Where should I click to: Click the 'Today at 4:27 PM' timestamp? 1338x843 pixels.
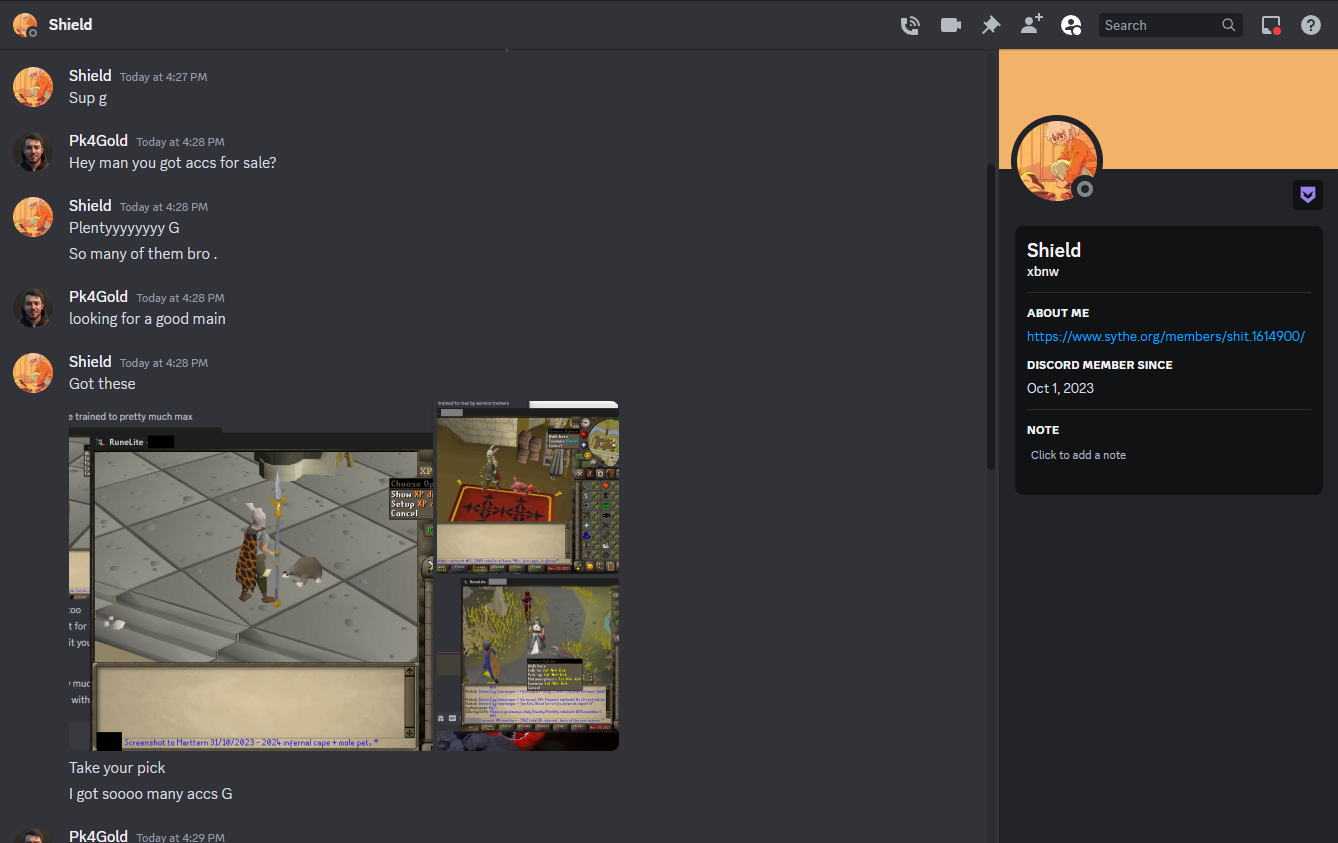tap(164, 77)
